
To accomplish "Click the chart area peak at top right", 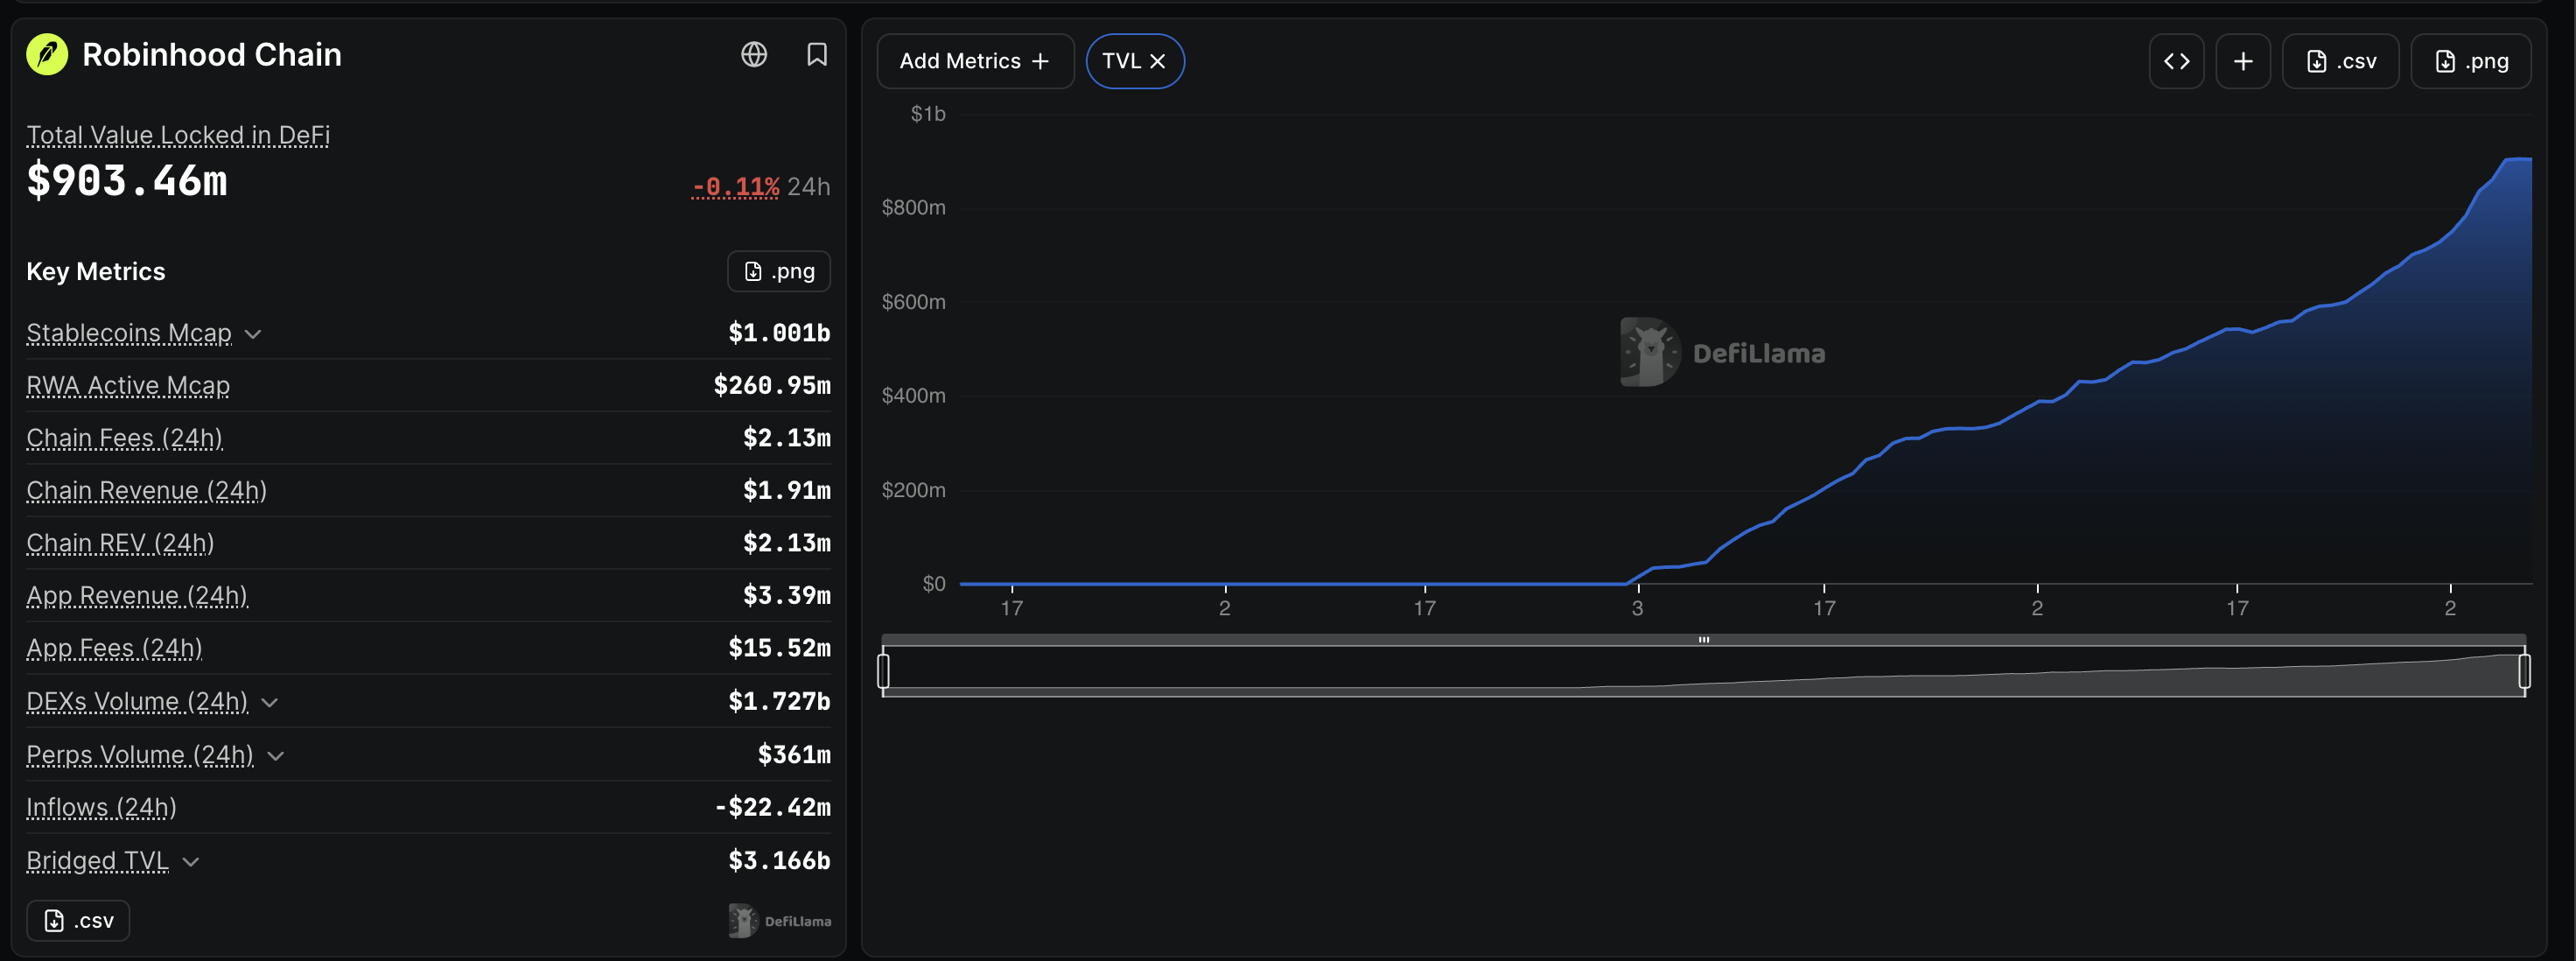I will pyautogui.click(x=2518, y=160).
